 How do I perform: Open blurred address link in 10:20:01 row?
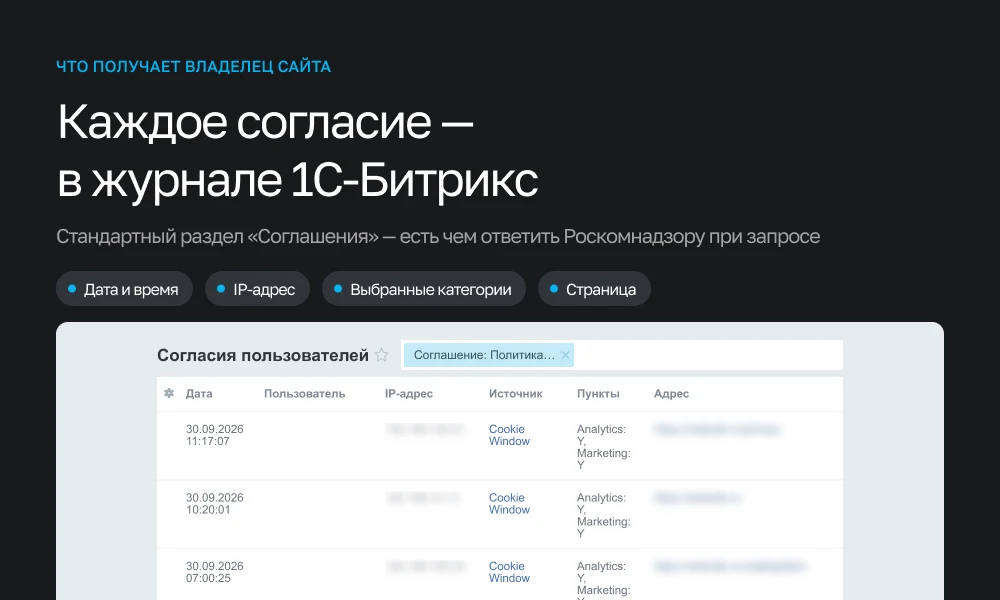(698, 497)
